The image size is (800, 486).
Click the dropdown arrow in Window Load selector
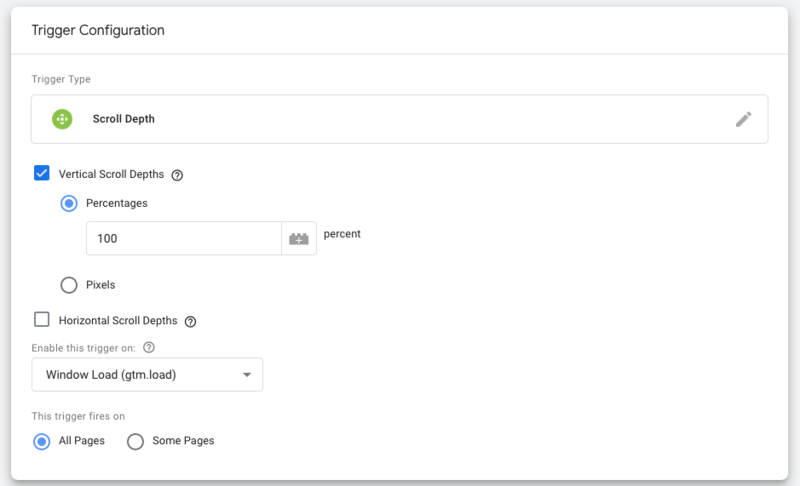click(247, 375)
